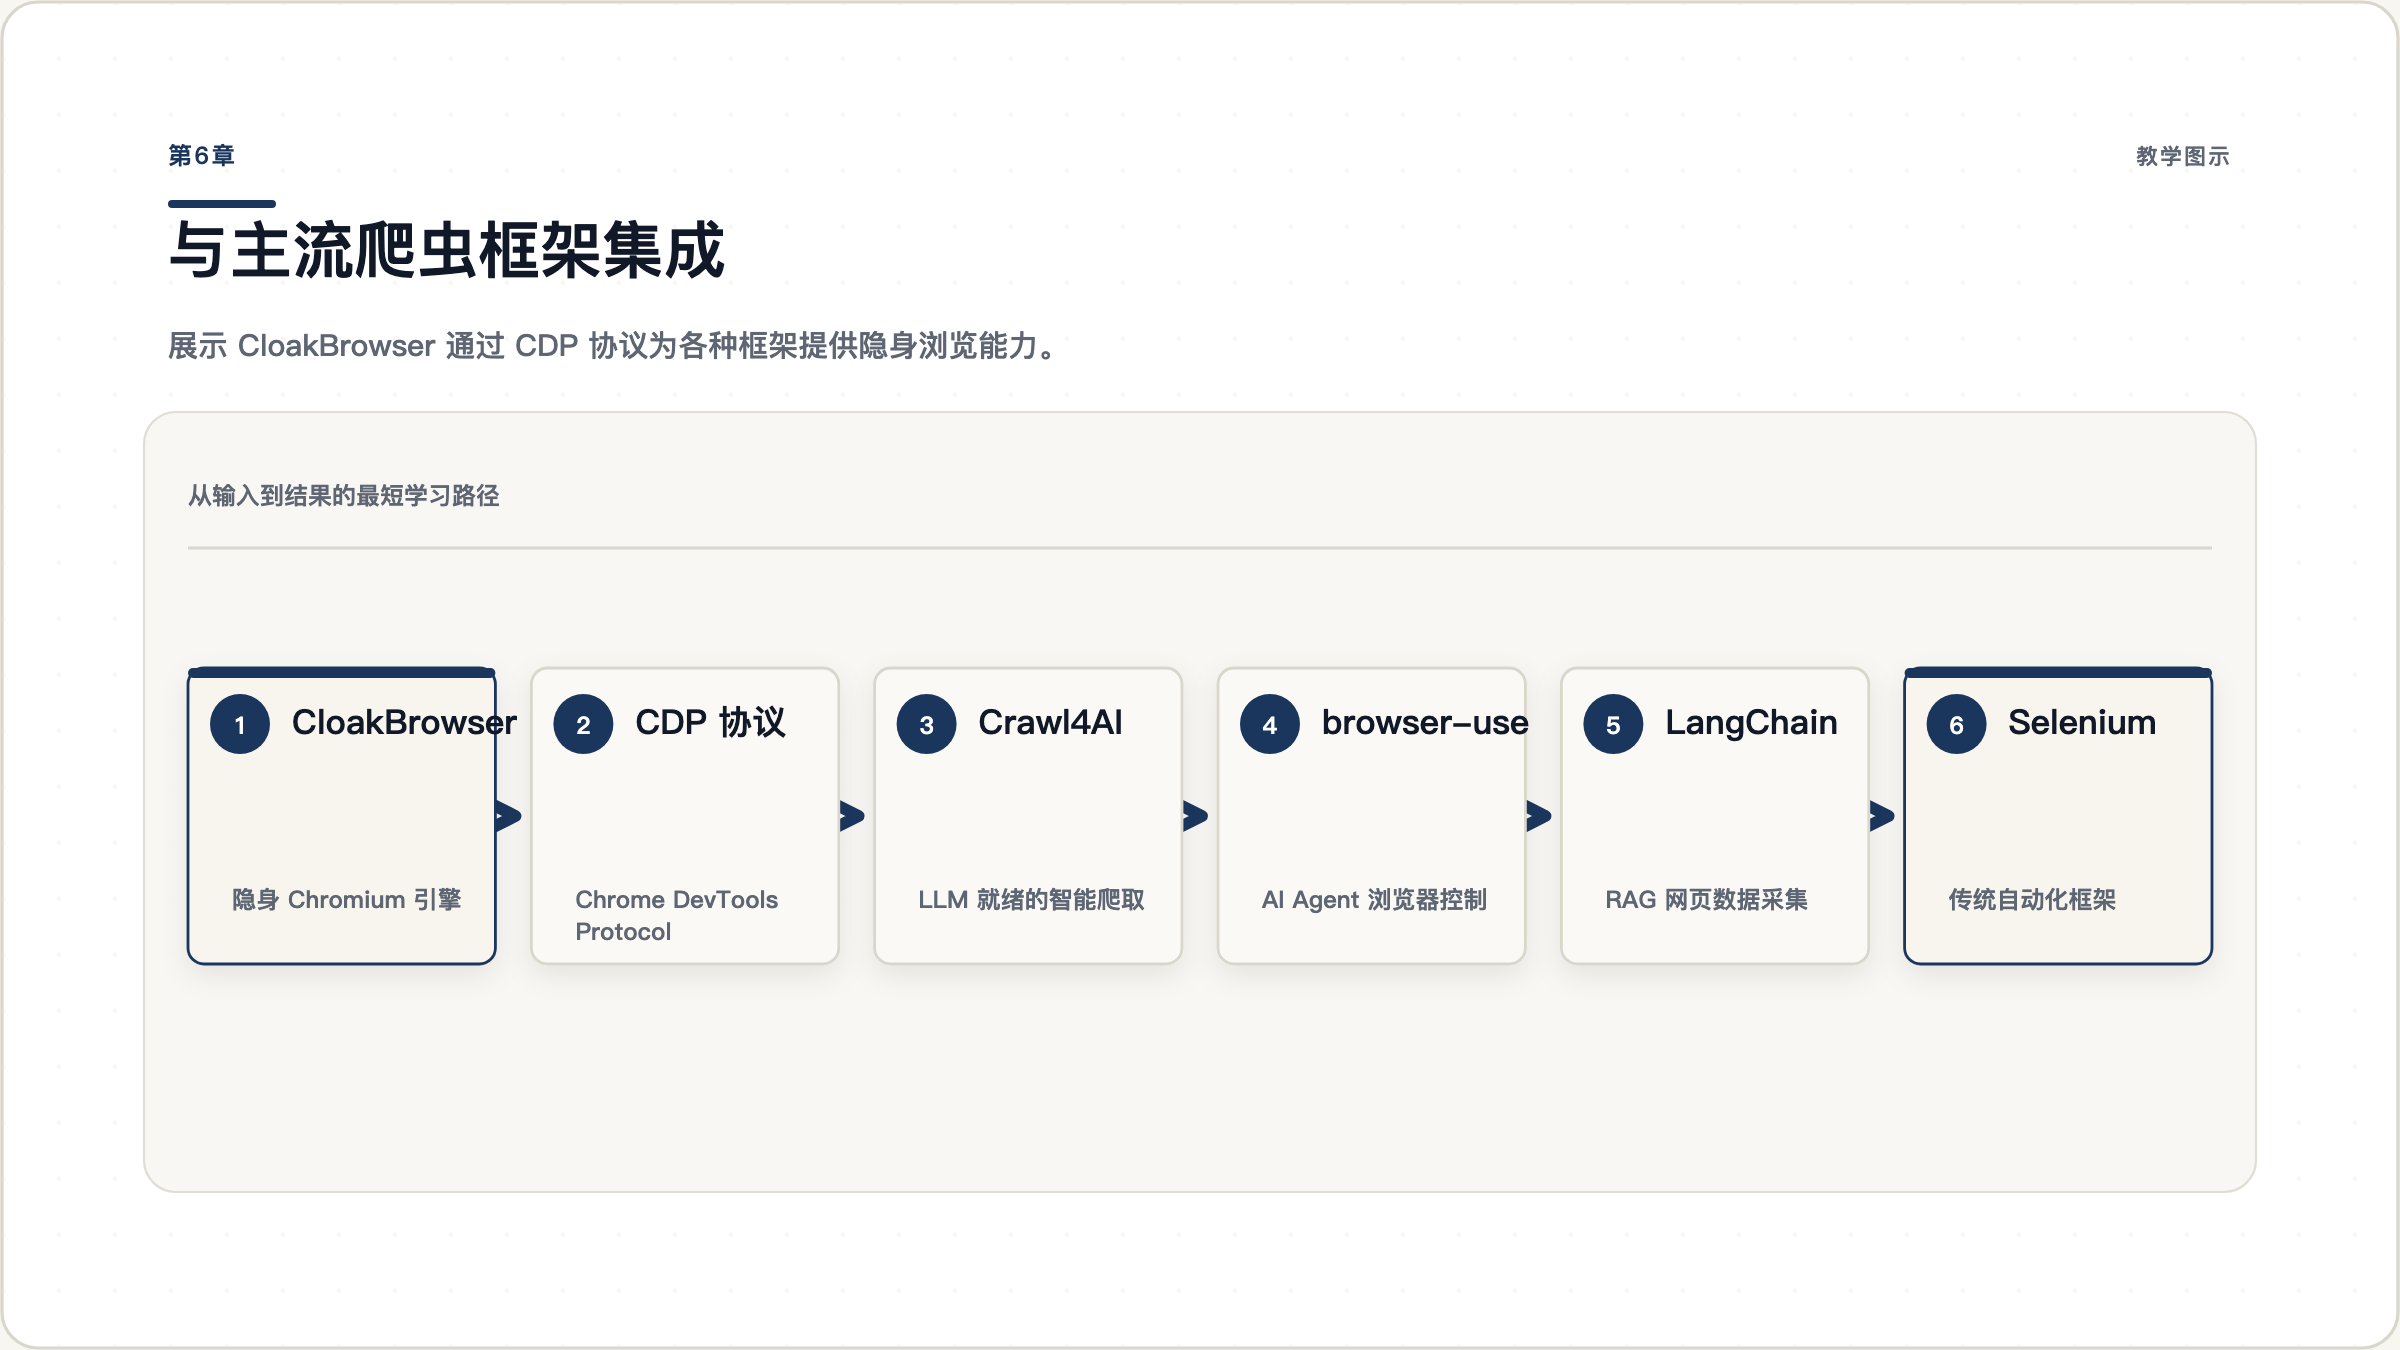Select the Crawl4AI card title

click(1050, 722)
